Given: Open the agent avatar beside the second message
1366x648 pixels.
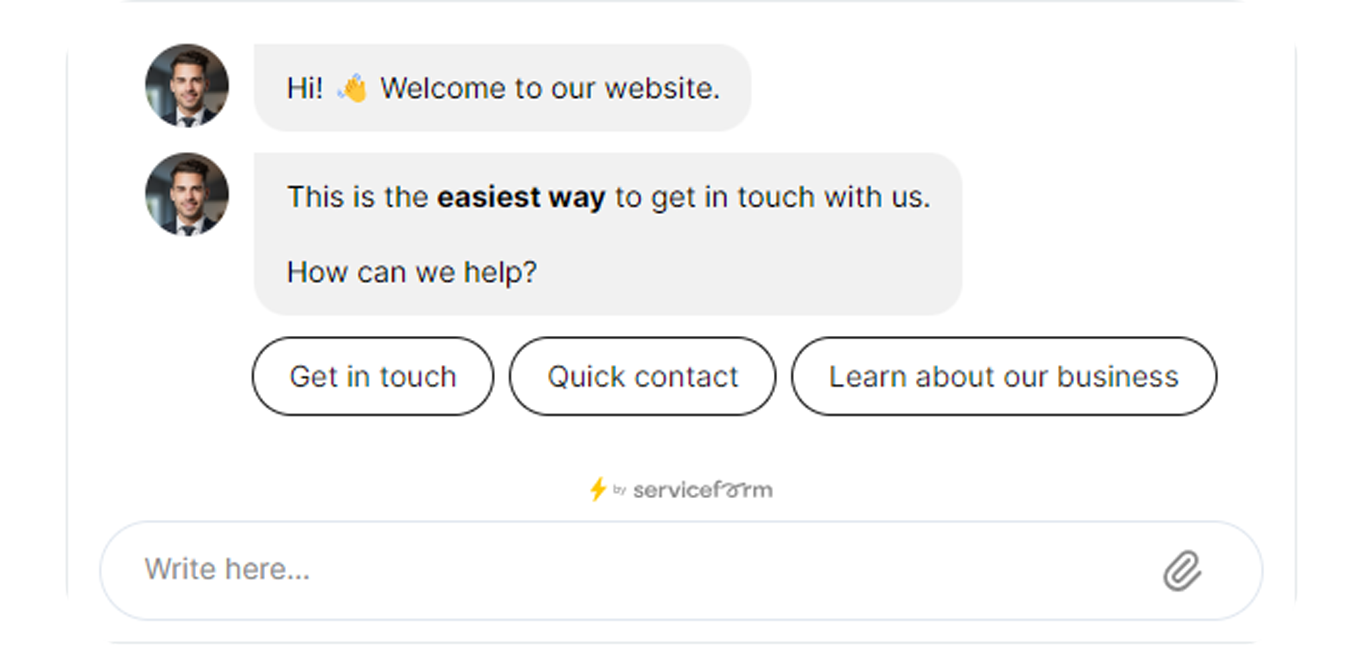Looking at the screenshot, I should click(187, 194).
